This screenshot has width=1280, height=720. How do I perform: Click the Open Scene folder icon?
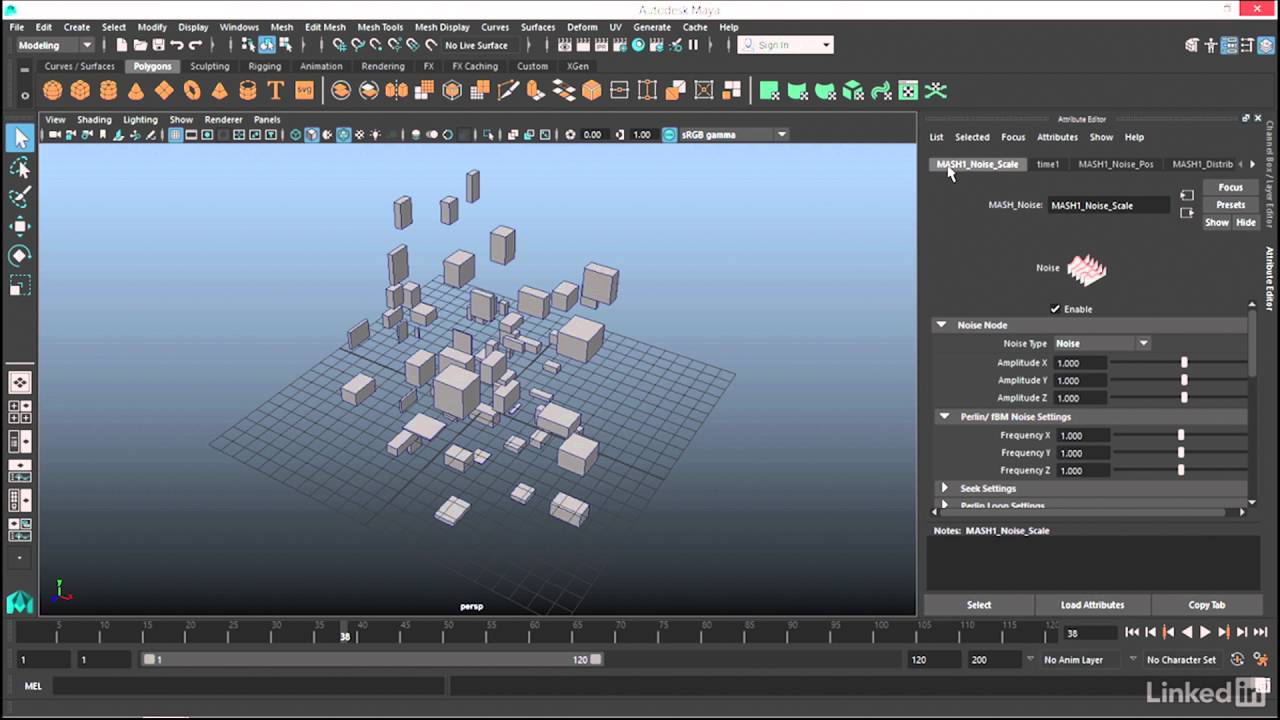coord(140,45)
